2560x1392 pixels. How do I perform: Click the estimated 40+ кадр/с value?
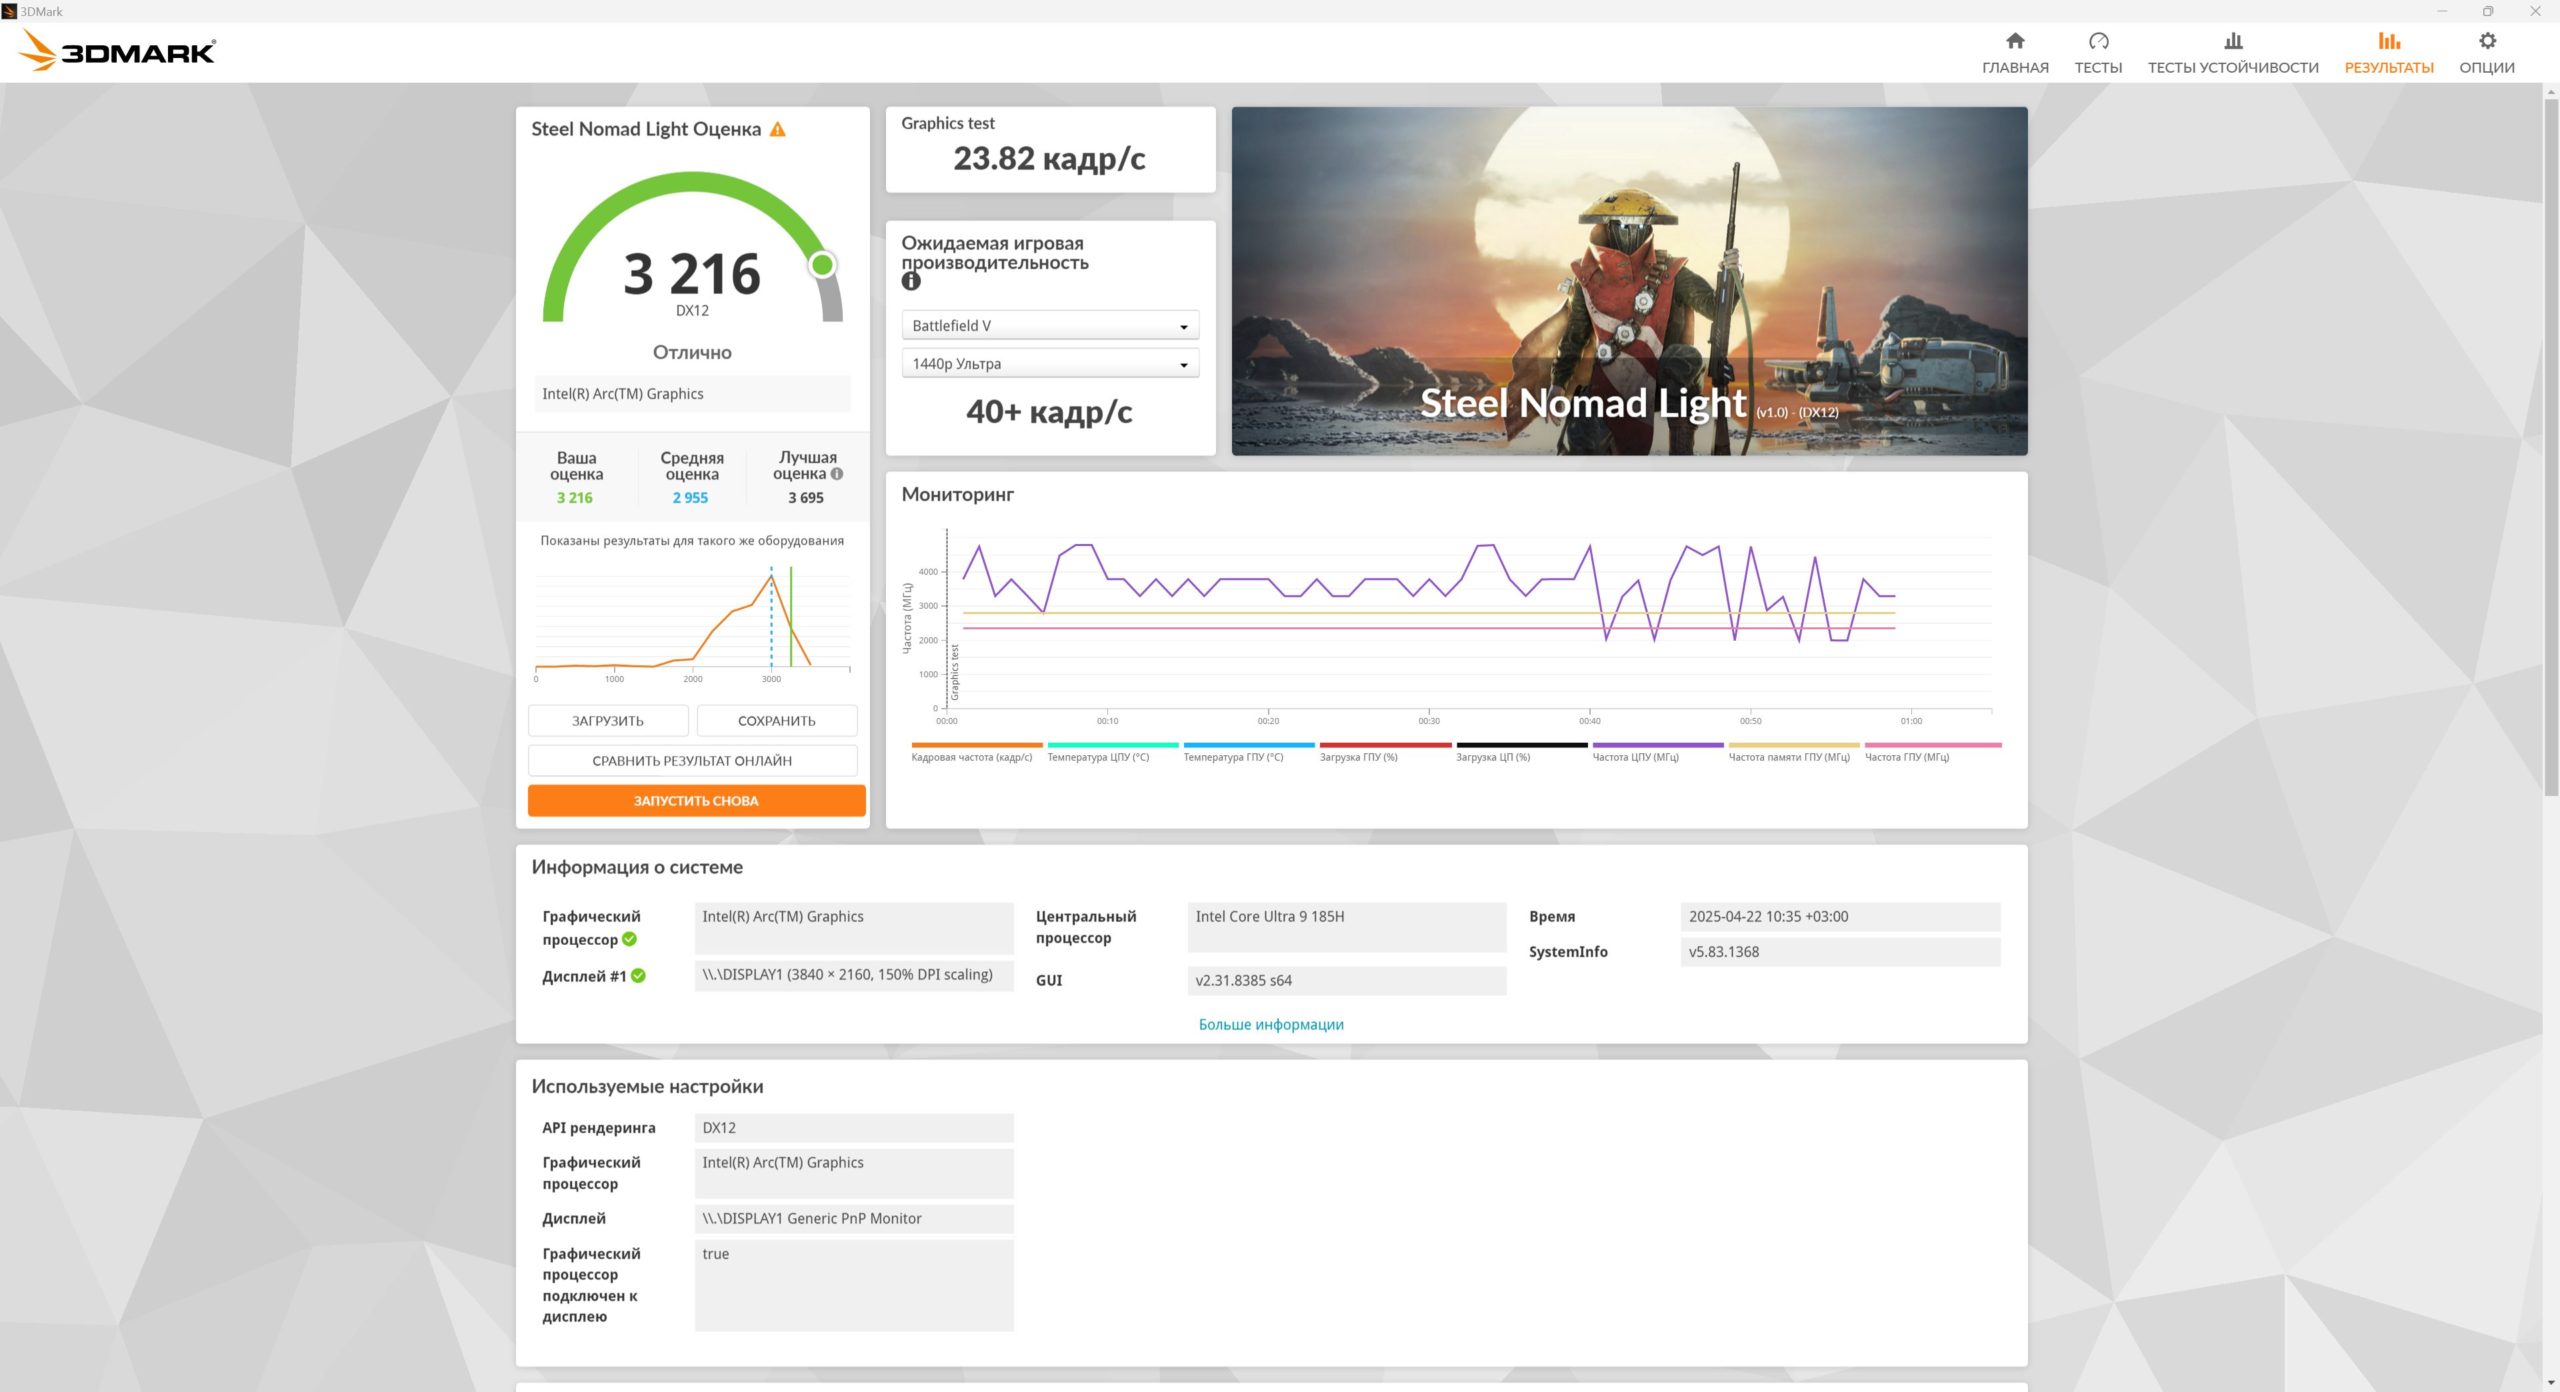coord(1049,412)
